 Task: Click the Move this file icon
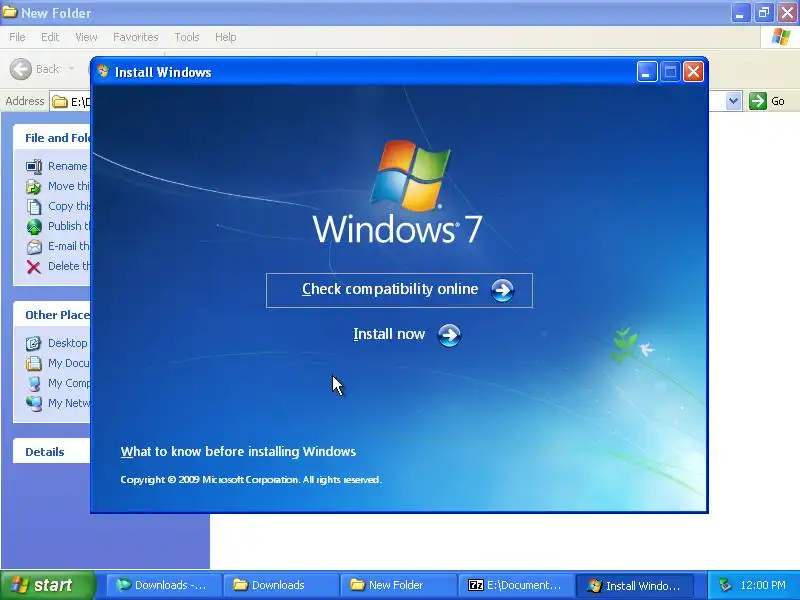pyautogui.click(x=34, y=187)
